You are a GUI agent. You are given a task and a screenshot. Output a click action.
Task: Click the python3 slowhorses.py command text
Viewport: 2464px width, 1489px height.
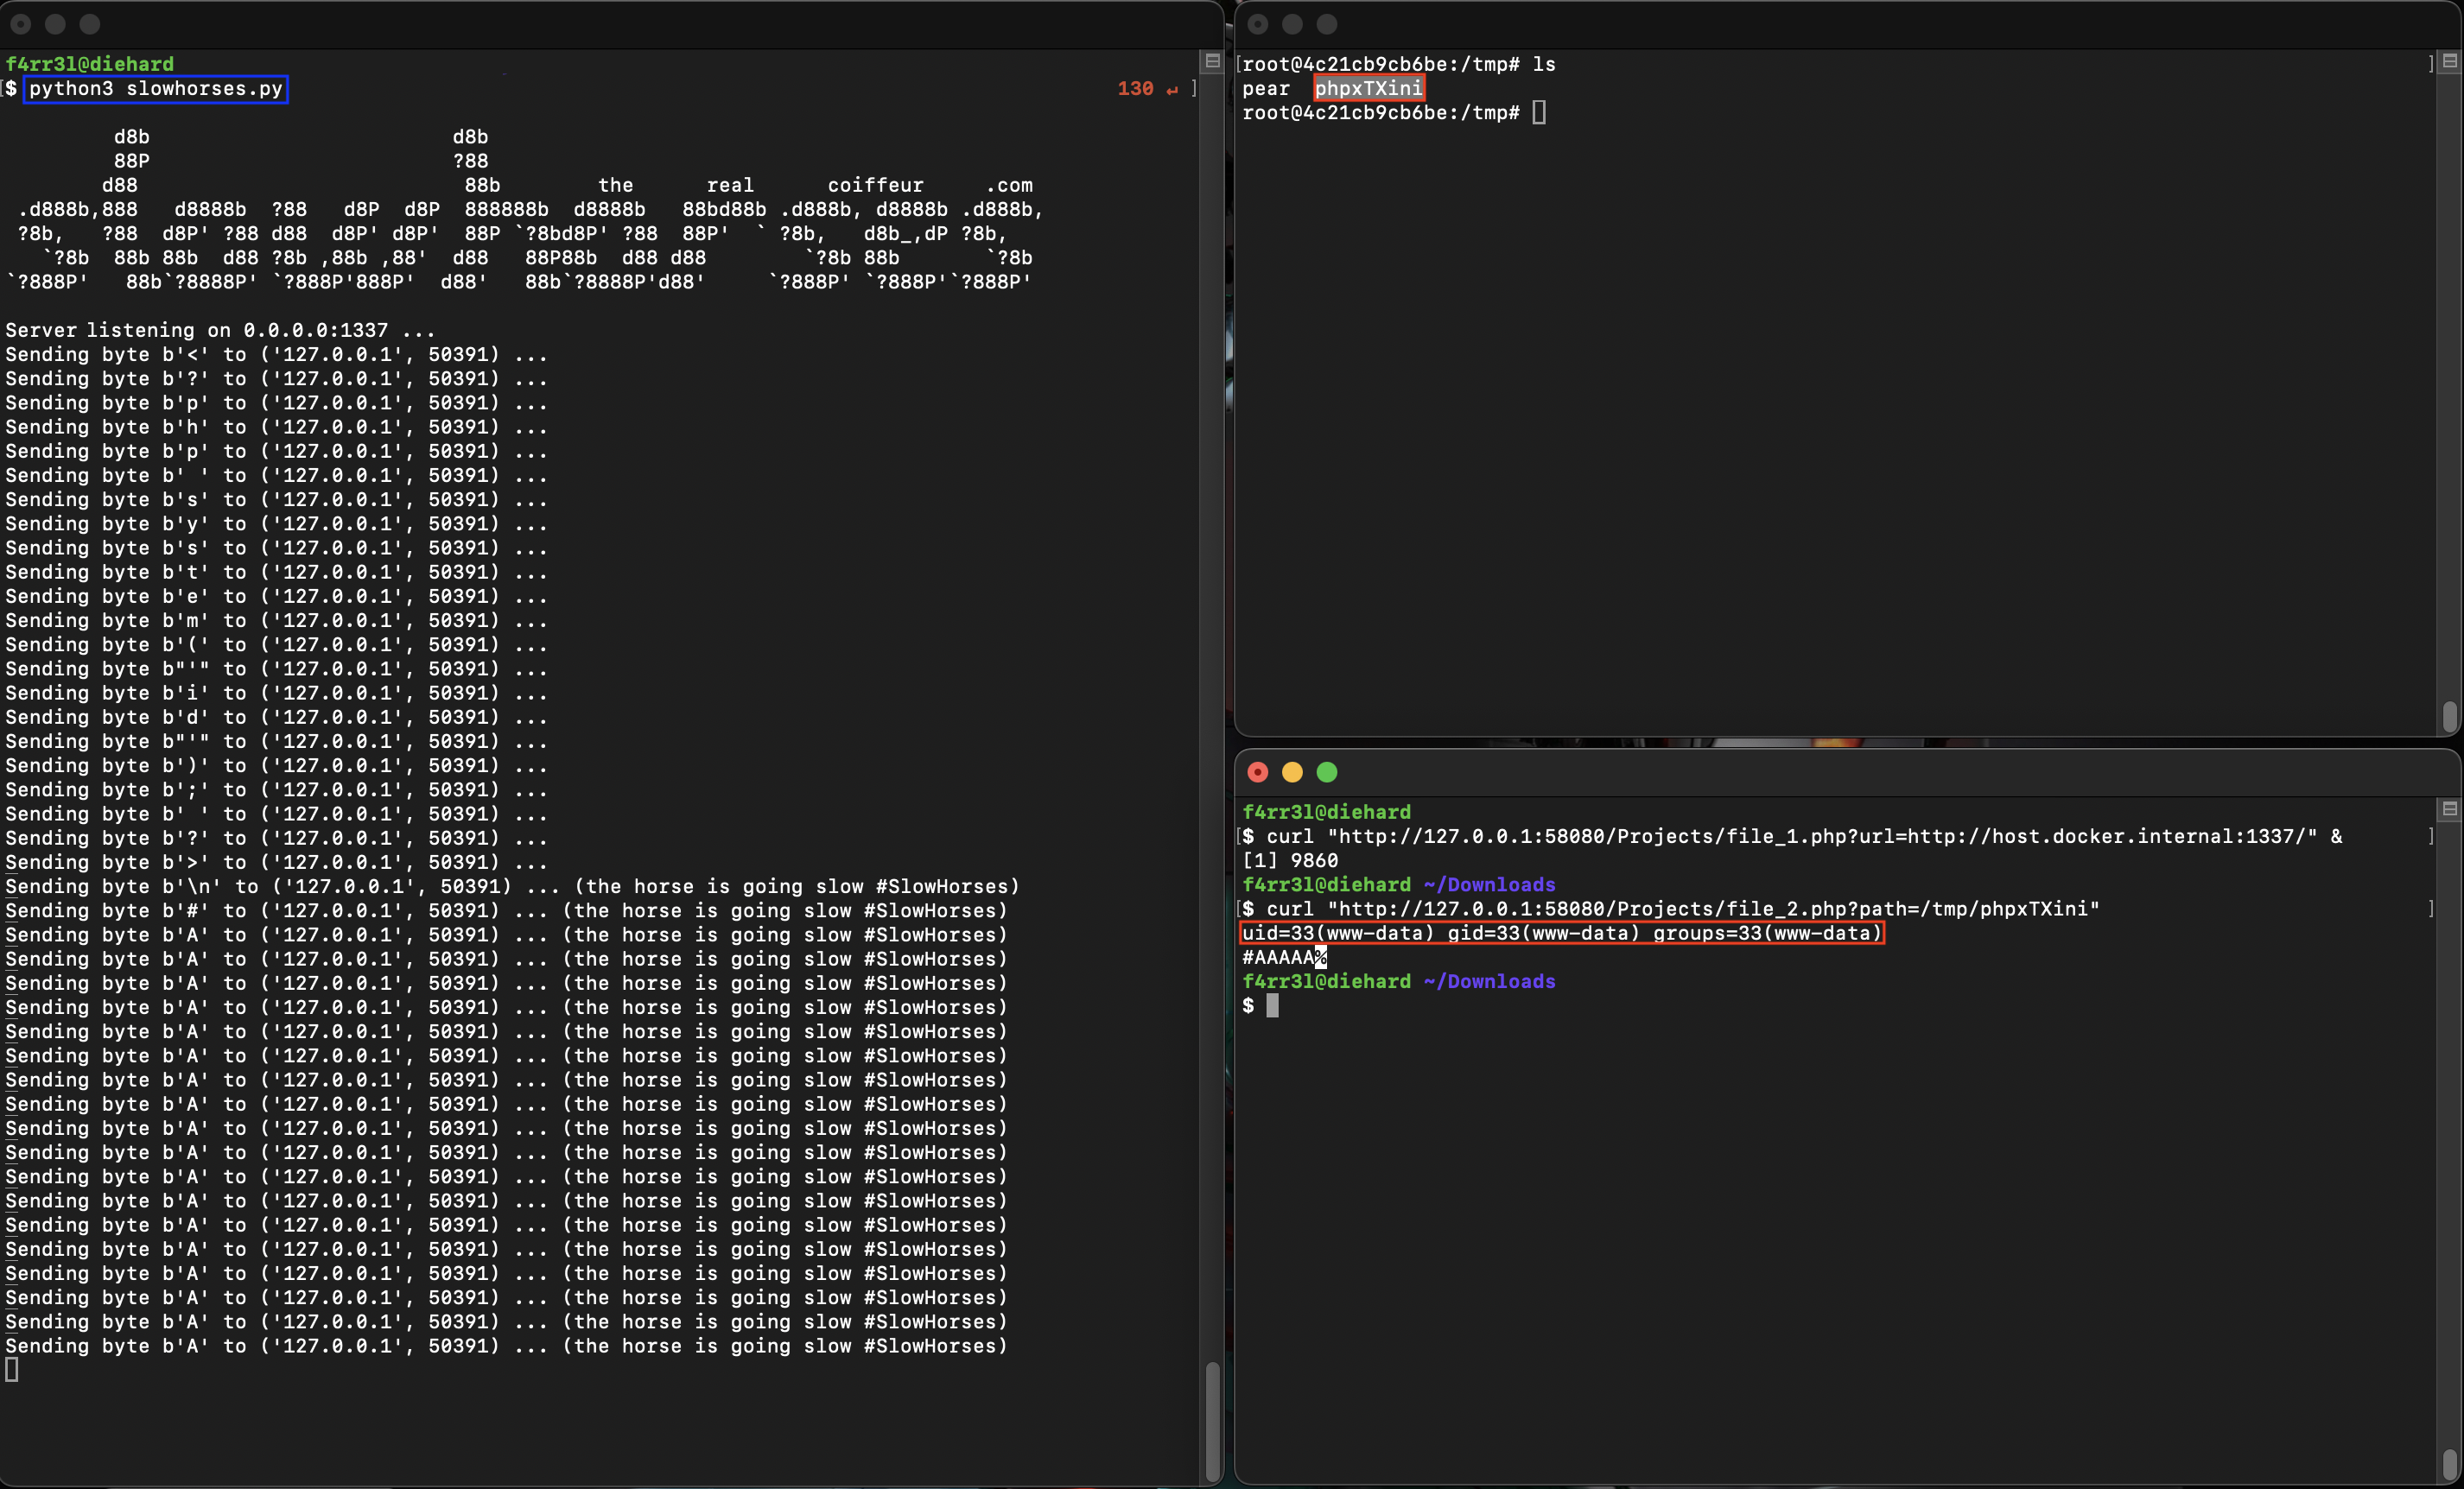click(x=155, y=89)
